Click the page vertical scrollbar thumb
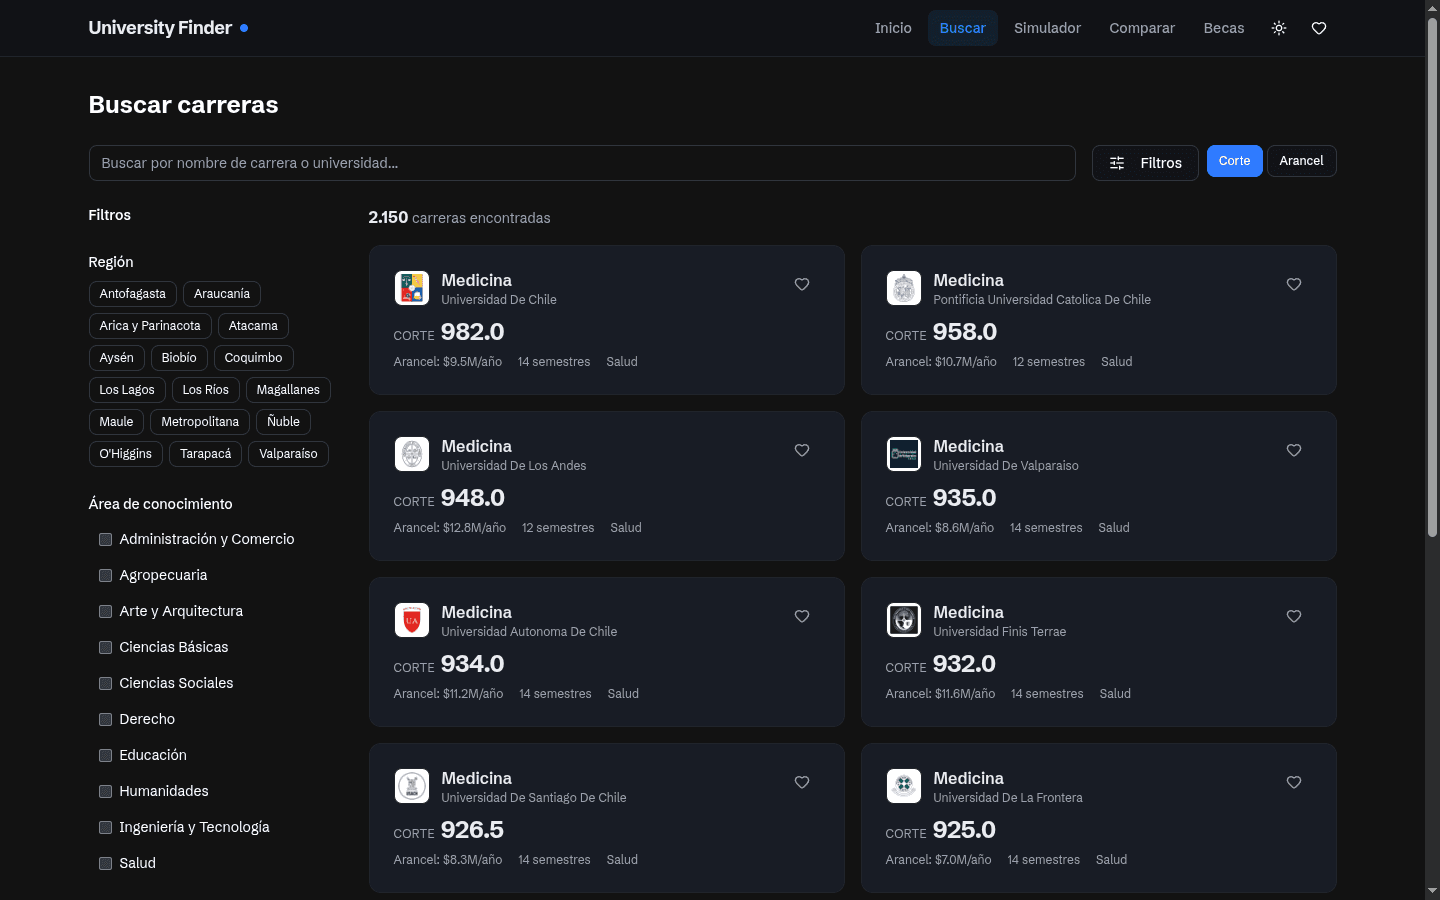This screenshot has width=1440, height=900. (1432, 278)
